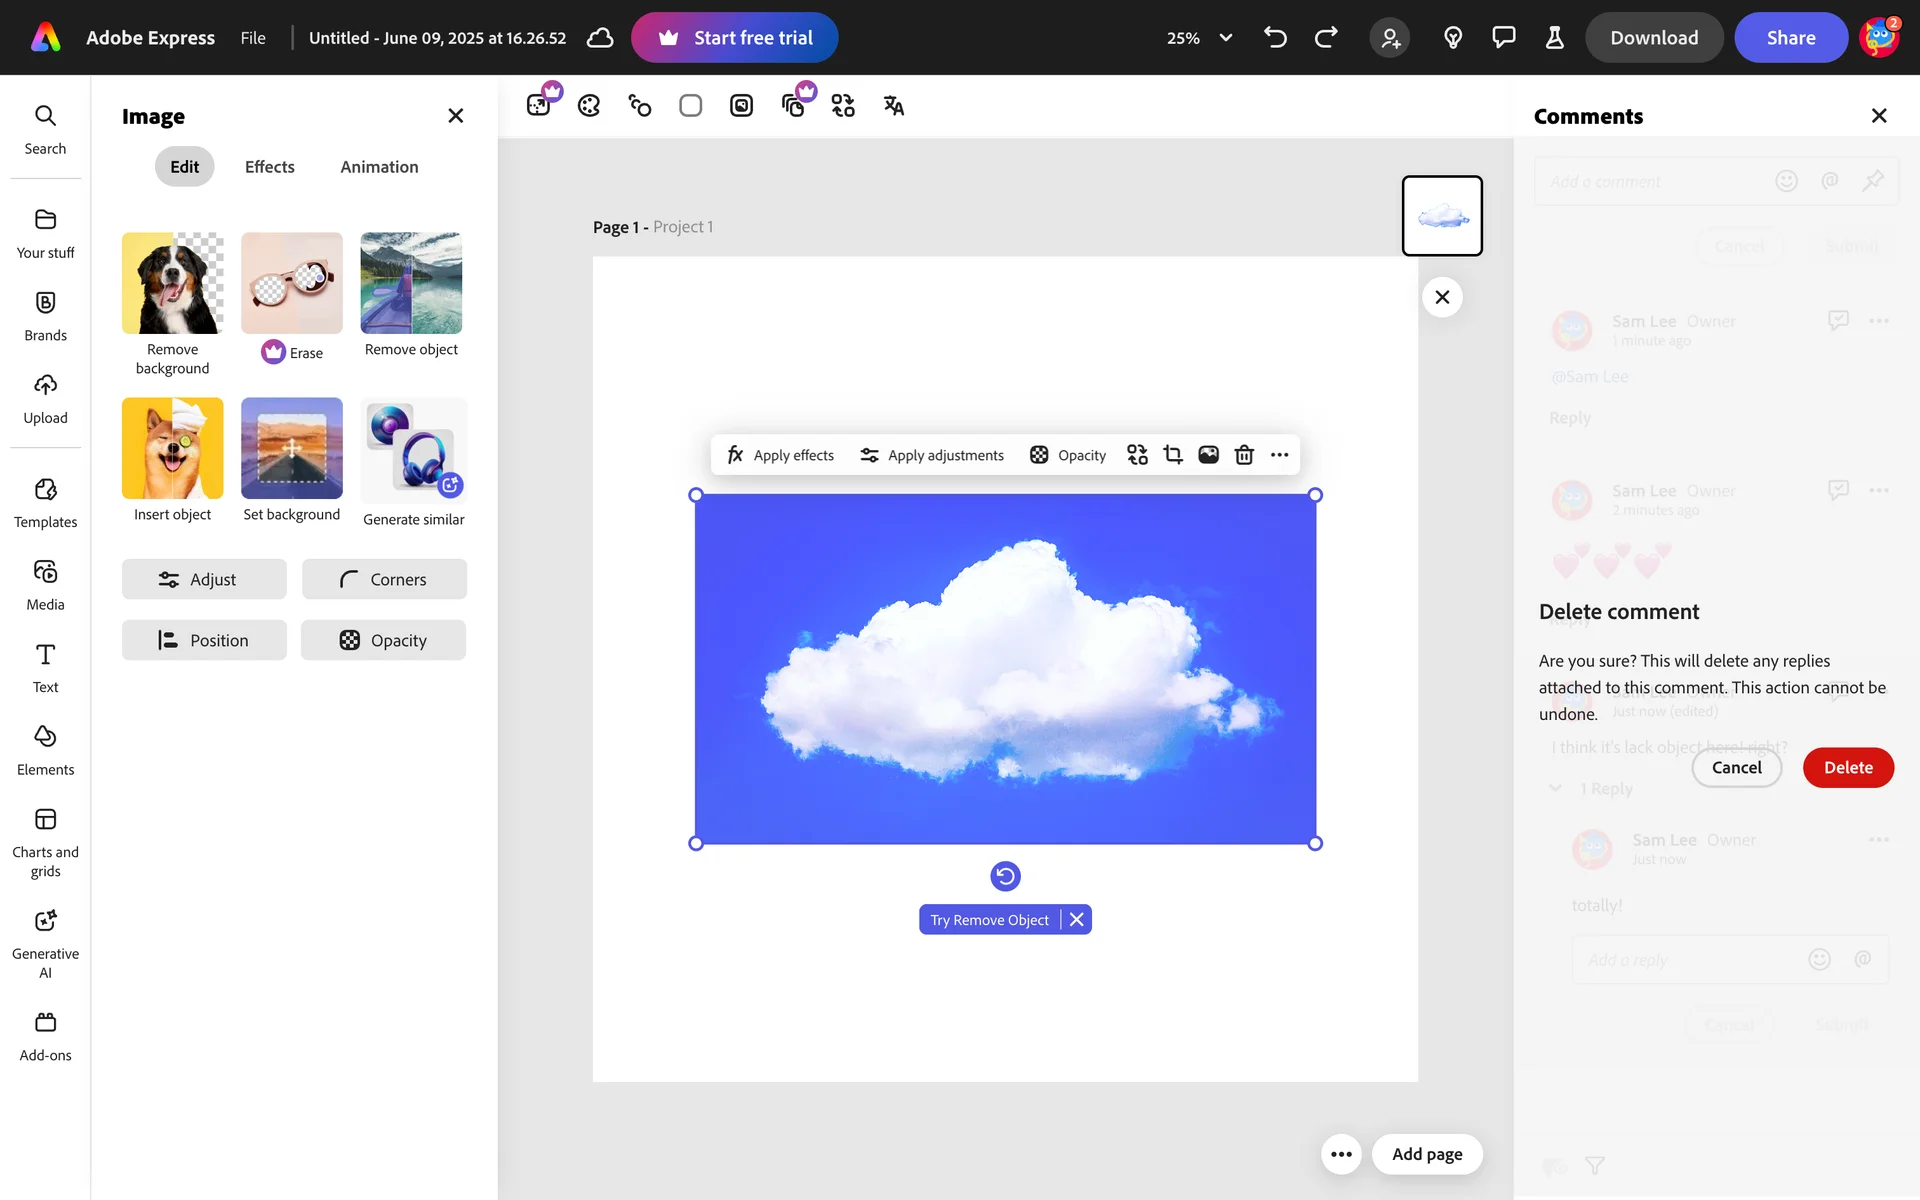Dismiss the Try Remove Object tooltip
1920x1200 pixels.
[1077, 919]
